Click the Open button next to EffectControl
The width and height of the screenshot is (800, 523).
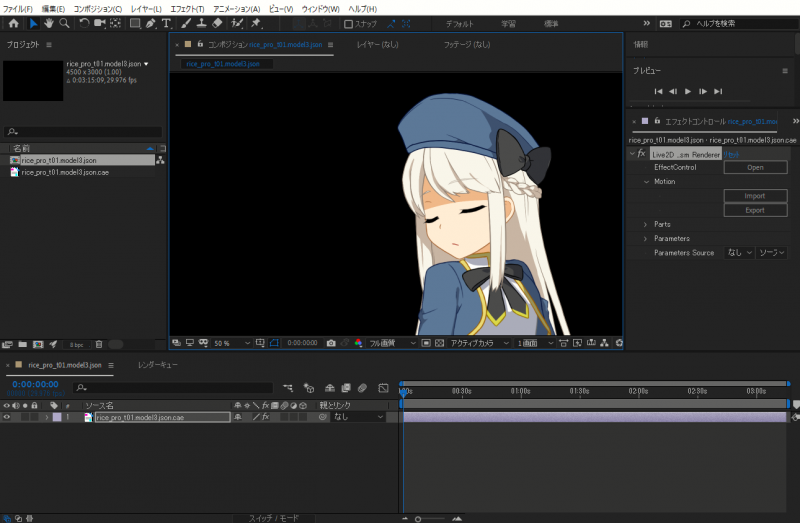click(755, 168)
